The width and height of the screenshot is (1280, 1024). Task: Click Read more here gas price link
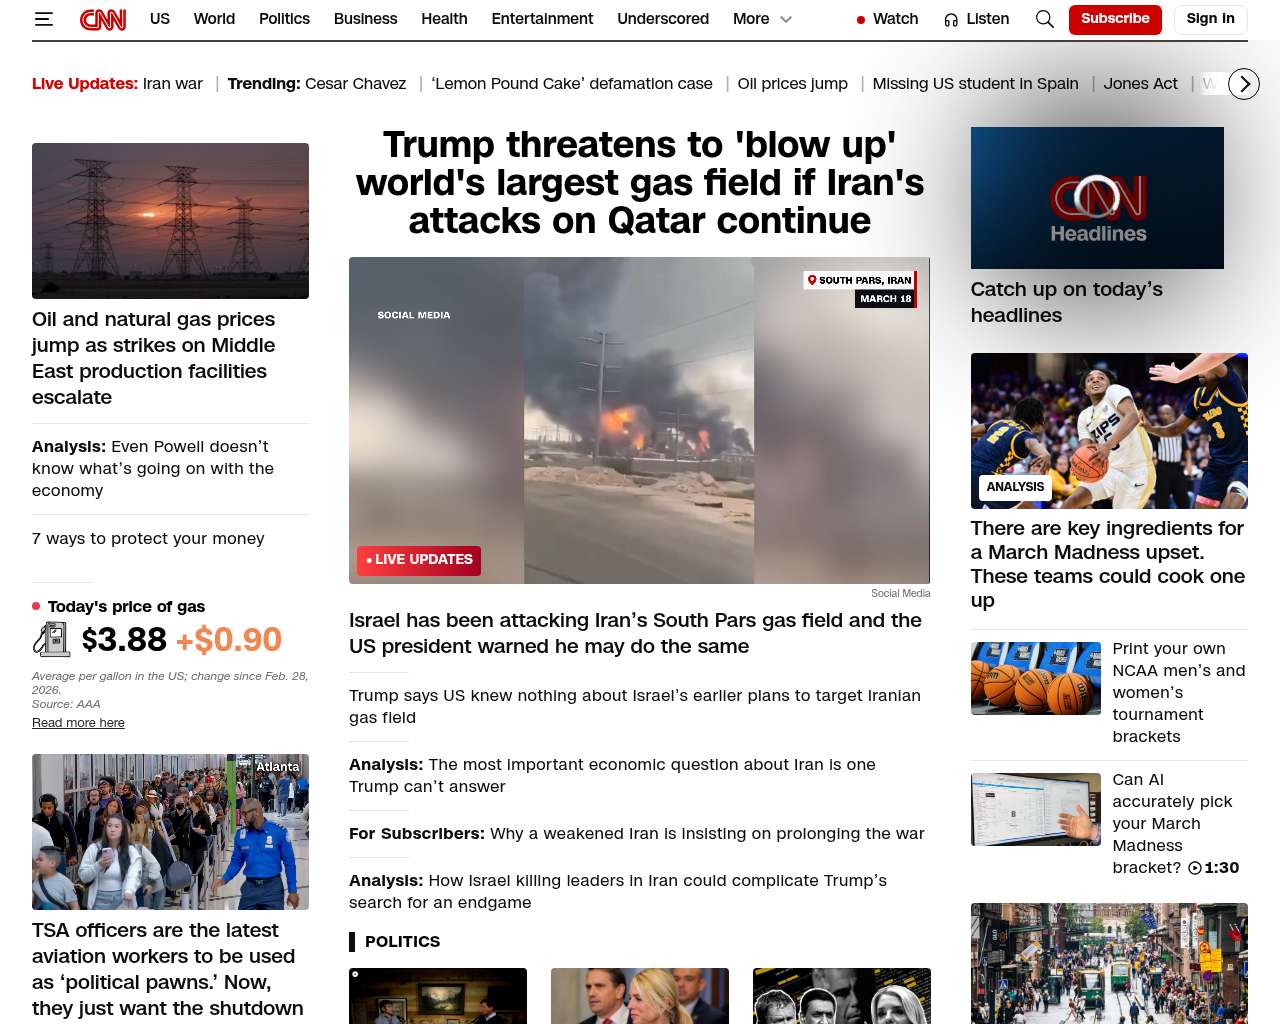pyautogui.click(x=78, y=723)
